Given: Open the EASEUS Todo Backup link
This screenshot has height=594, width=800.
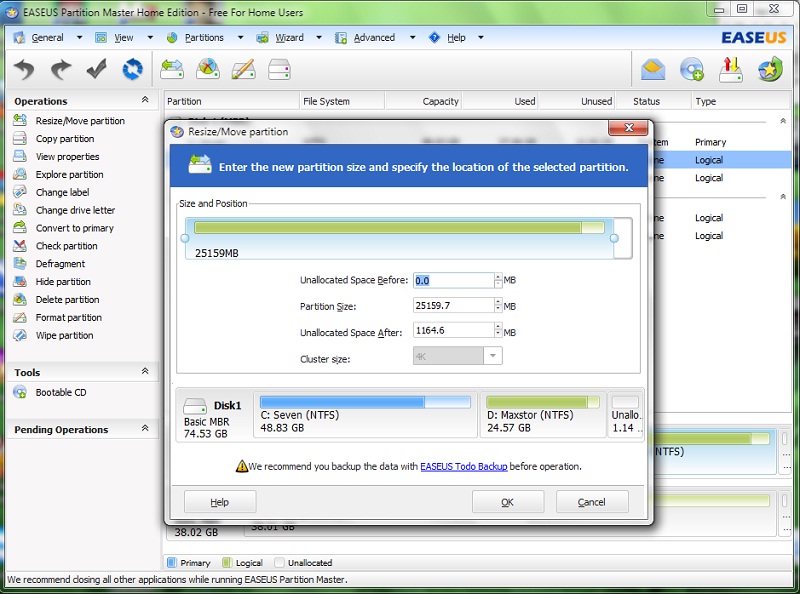Looking at the screenshot, I should tap(464, 466).
